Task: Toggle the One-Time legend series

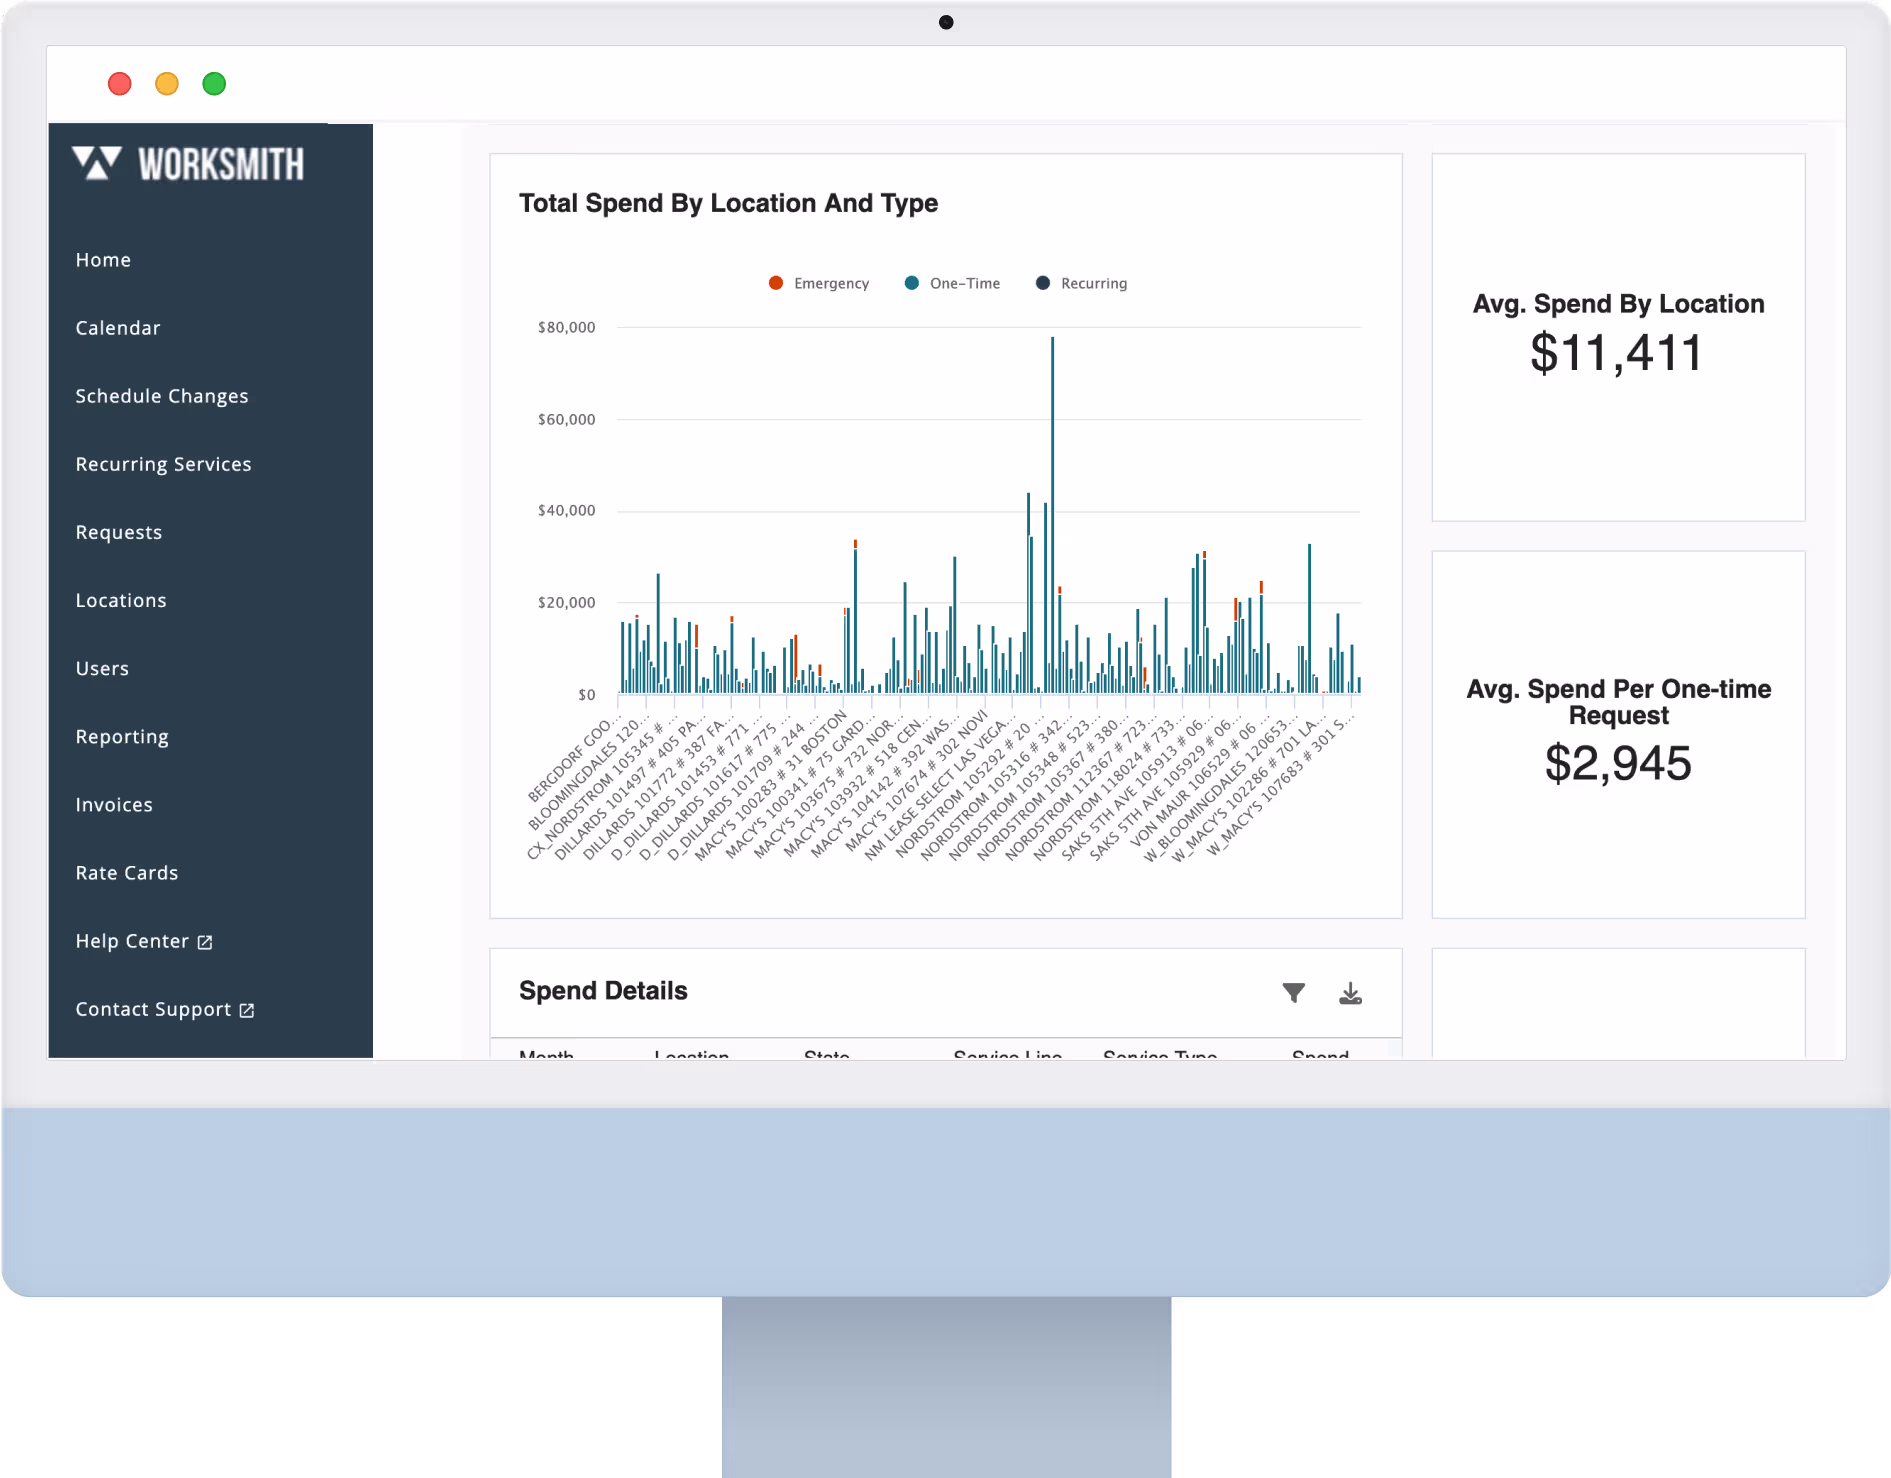Action: tap(952, 283)
